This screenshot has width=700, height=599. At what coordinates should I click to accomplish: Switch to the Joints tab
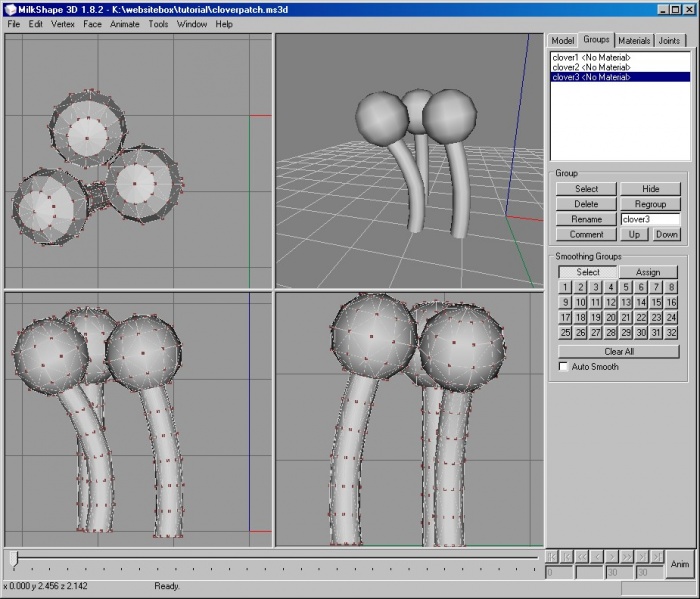pyautogui.click(x=670, y=41)
